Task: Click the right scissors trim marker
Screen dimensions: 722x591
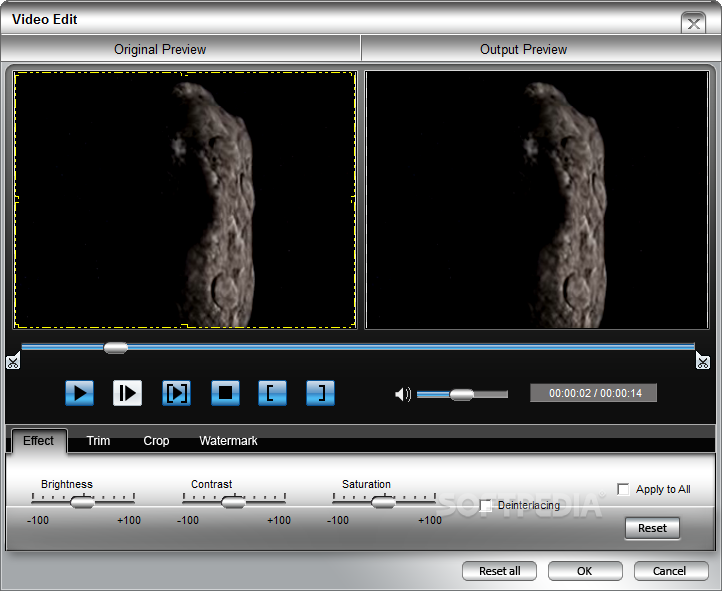Action: 703,361
